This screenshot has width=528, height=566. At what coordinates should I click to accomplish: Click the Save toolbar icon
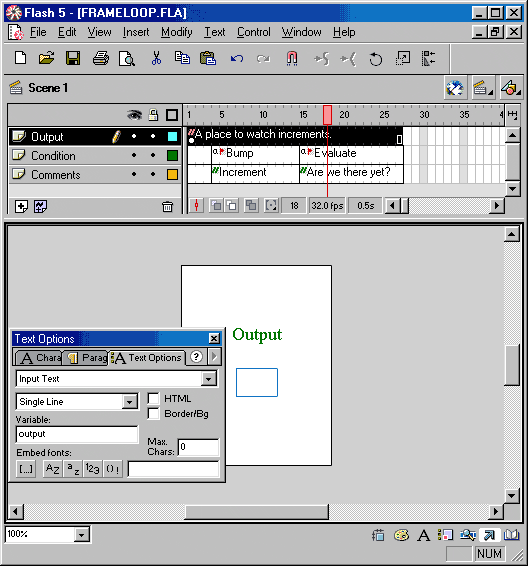pos(73,58)
